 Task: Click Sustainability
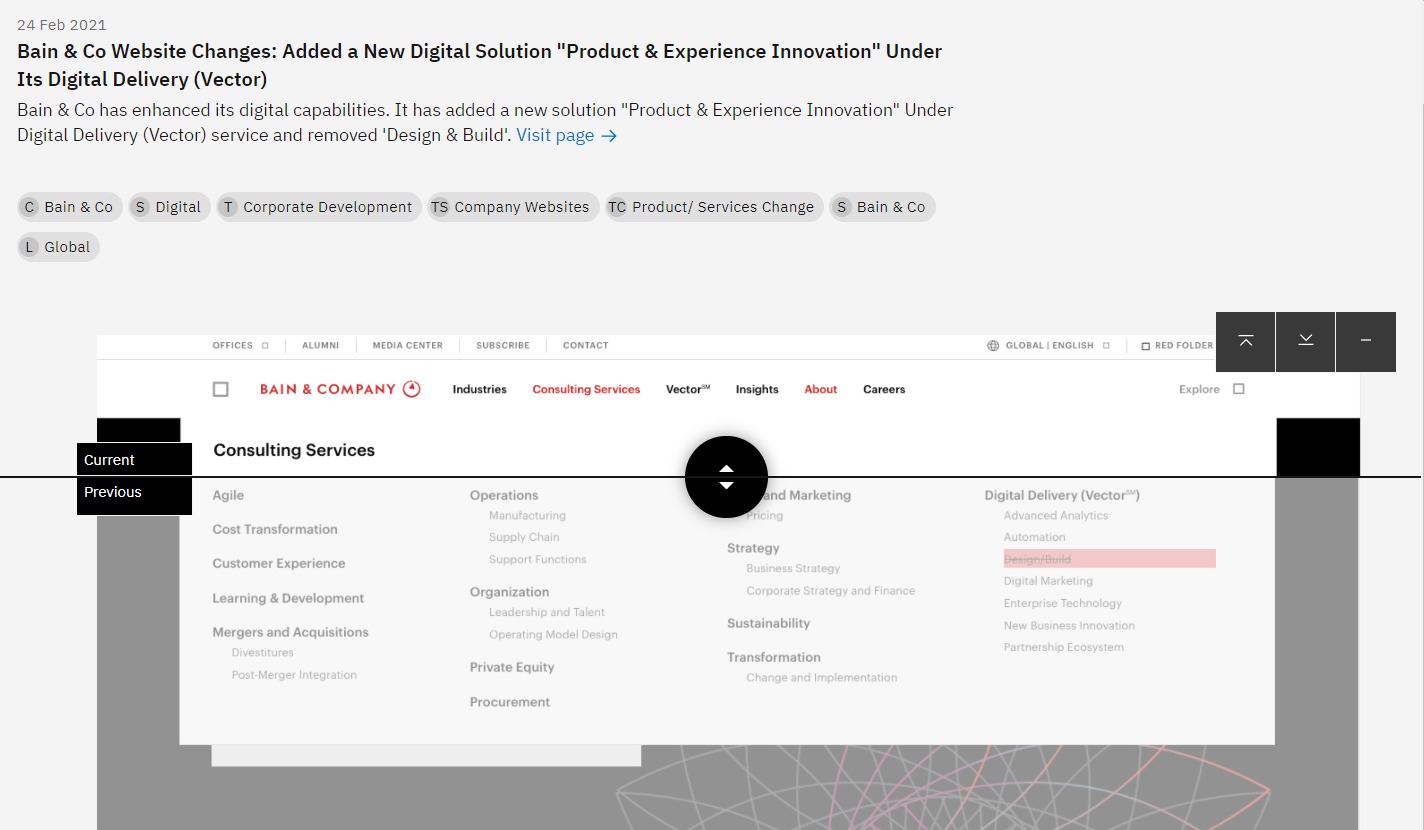click(x=768, y=623)
